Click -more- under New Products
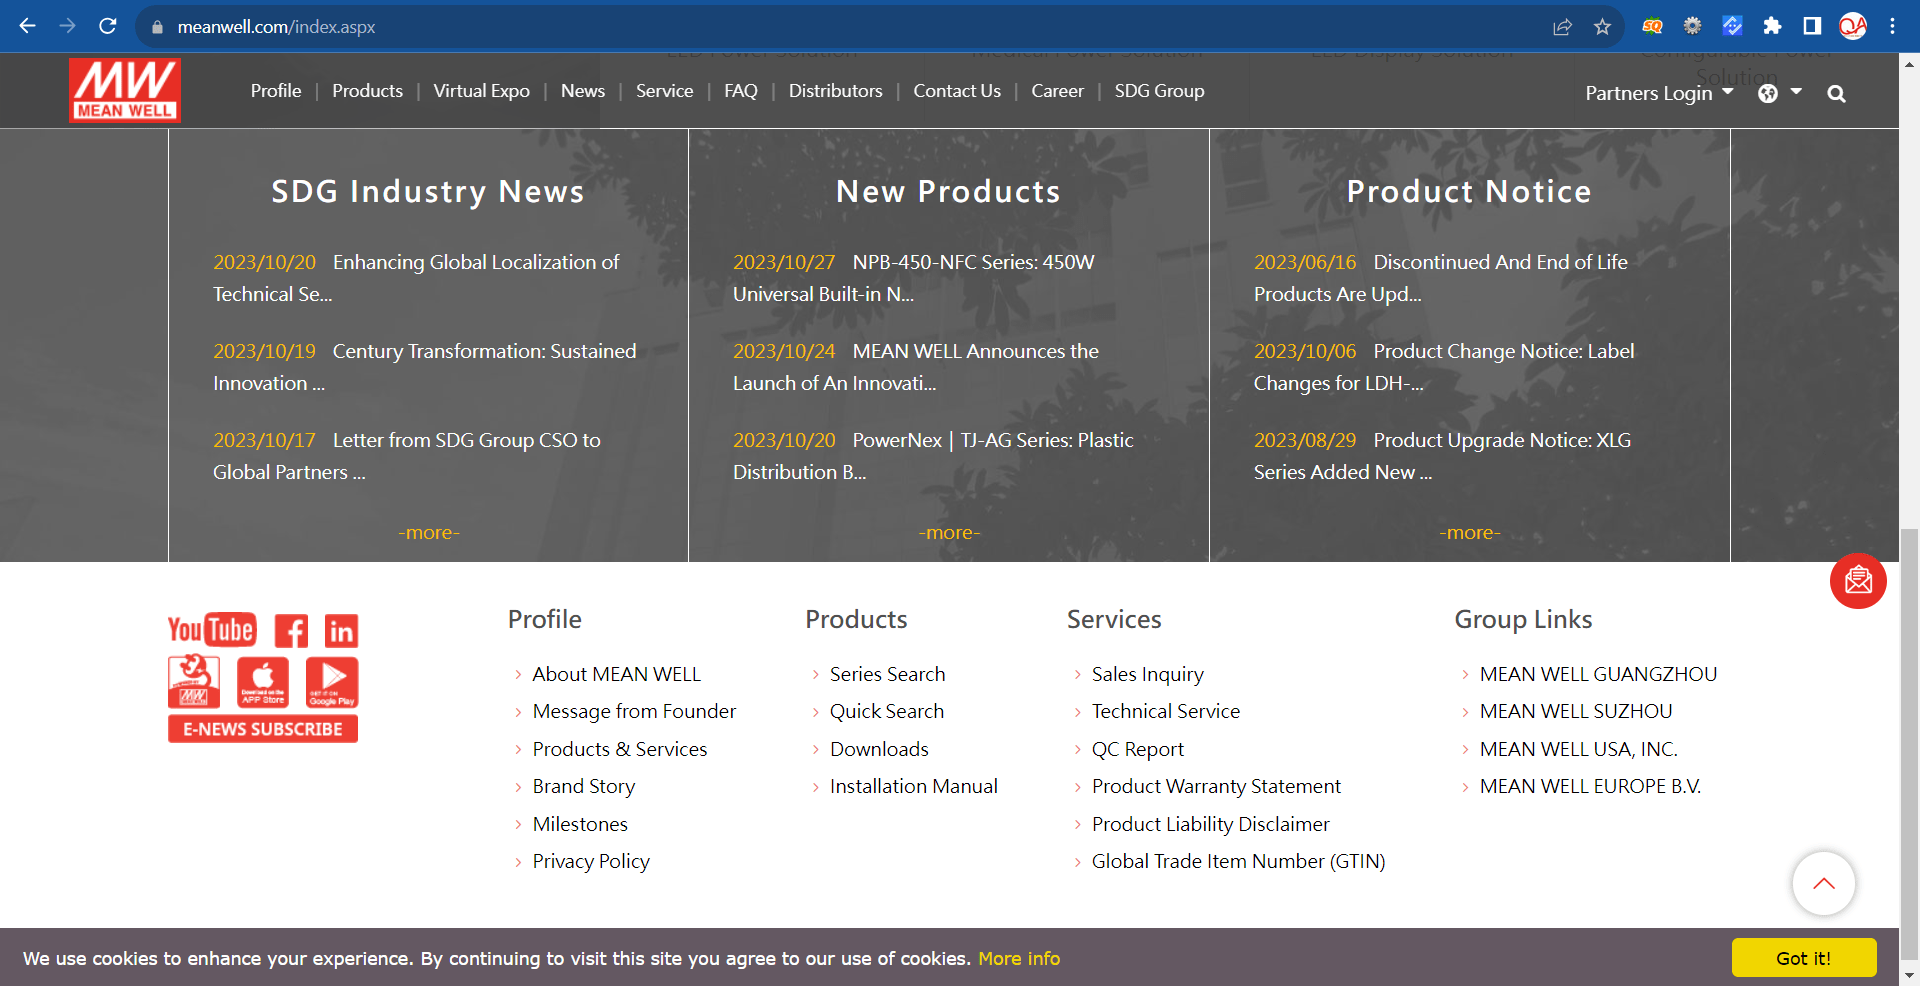The height and width of the screenshot is (986, 1920). (x=949, y=533)
